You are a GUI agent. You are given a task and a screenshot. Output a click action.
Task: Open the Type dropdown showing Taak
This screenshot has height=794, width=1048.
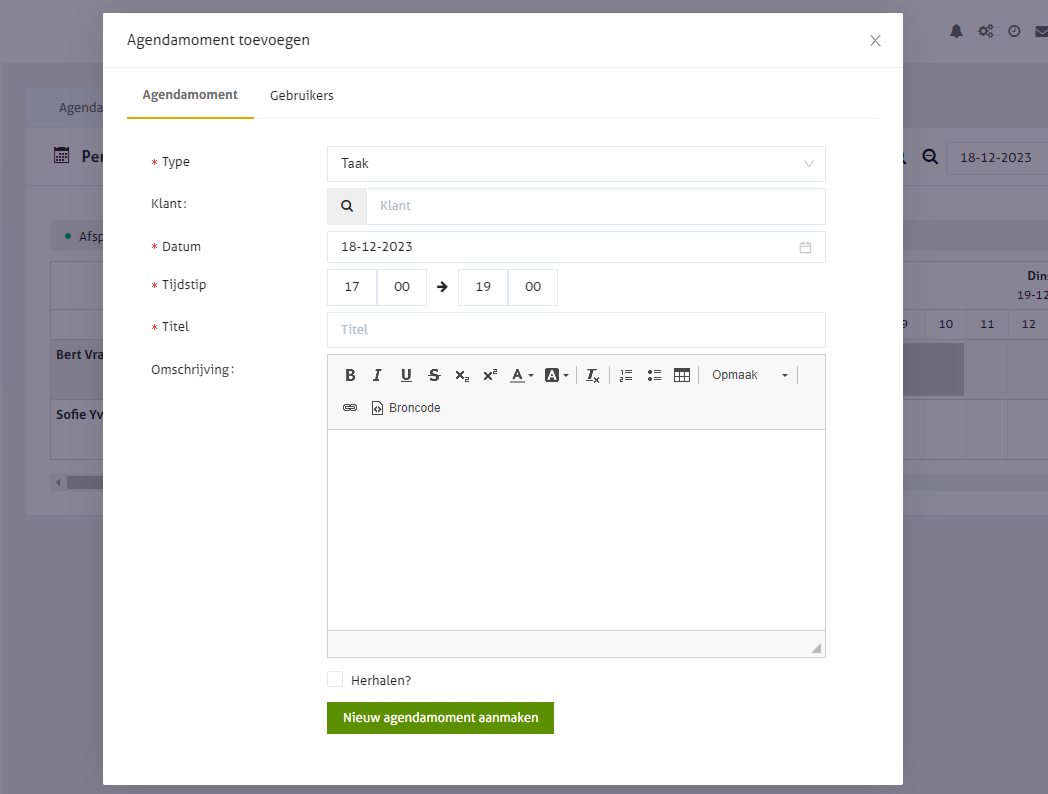tap(576, 164)
